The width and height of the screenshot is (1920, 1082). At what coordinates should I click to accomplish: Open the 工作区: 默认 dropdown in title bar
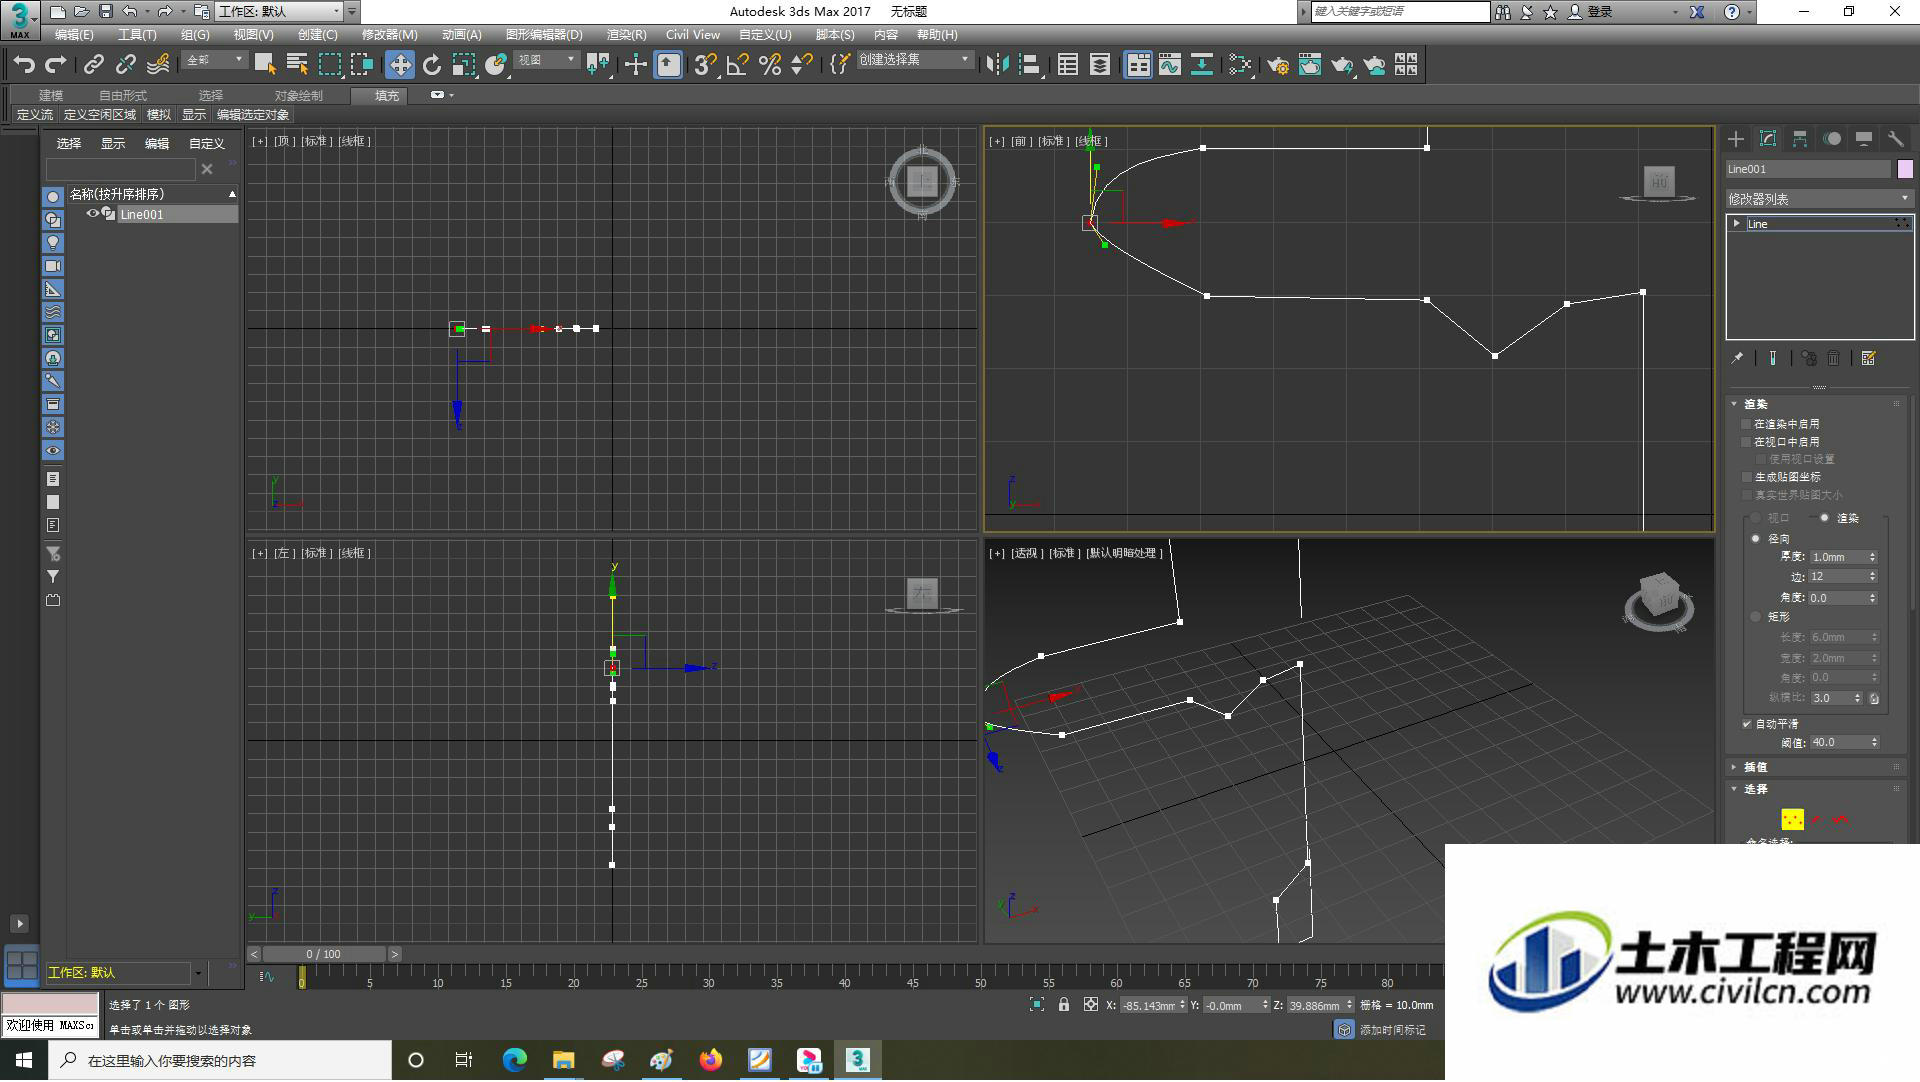pos(279,12)
